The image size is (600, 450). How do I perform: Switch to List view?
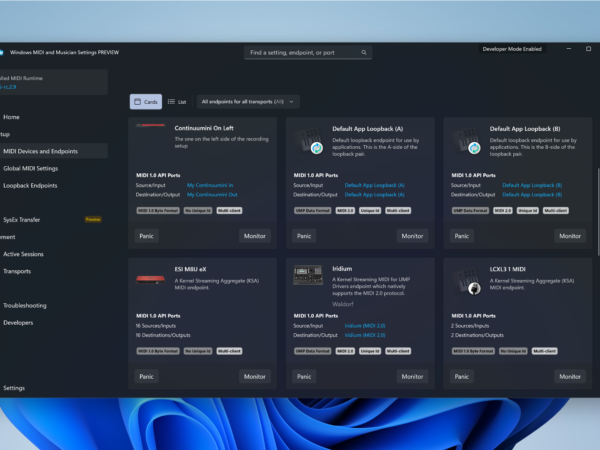point(177,102)
